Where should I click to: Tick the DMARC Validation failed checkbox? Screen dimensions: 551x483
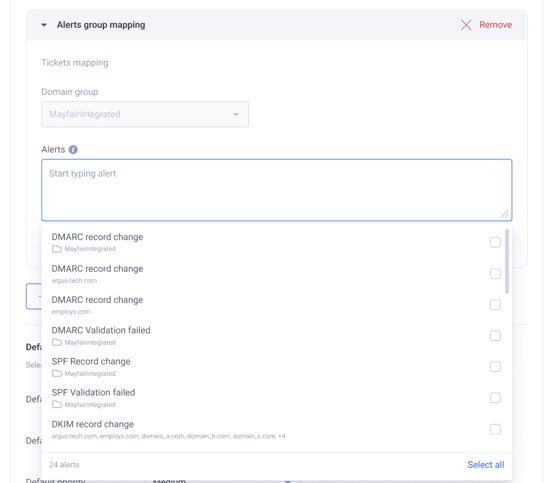tap(495, 336)
